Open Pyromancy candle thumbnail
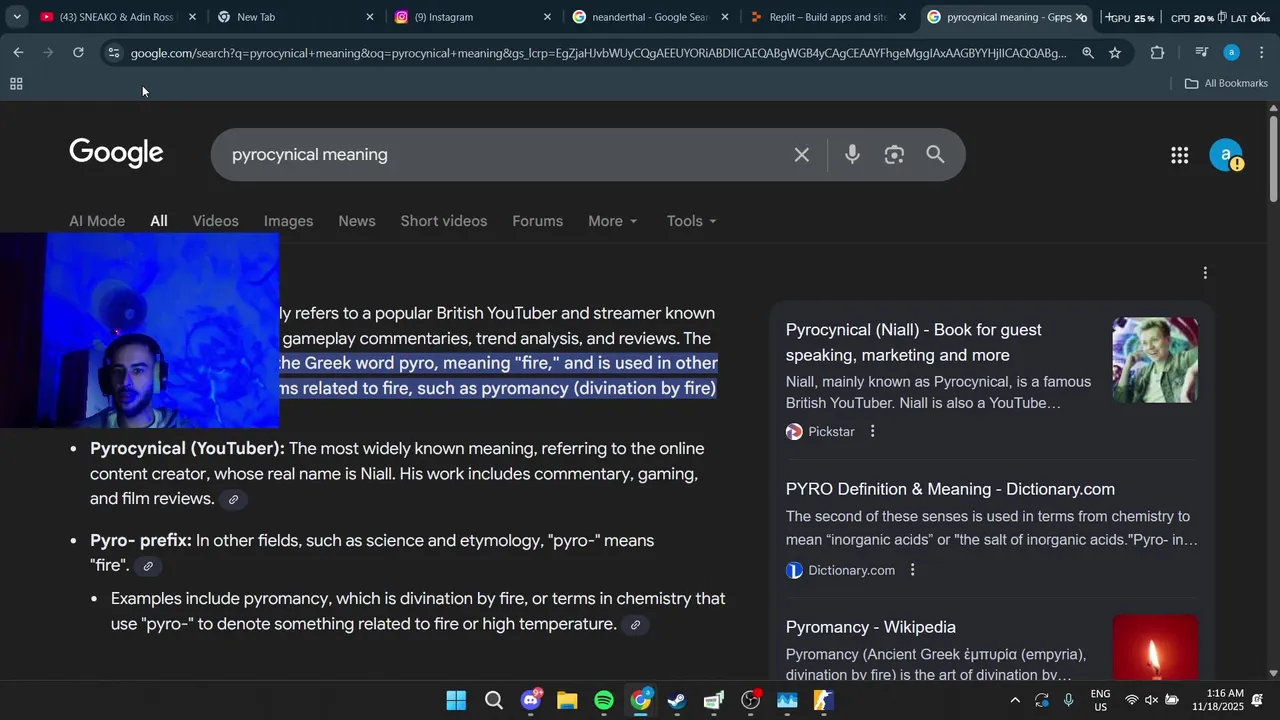Screen dimensions: 1280x720 (x=1155, y=648)
